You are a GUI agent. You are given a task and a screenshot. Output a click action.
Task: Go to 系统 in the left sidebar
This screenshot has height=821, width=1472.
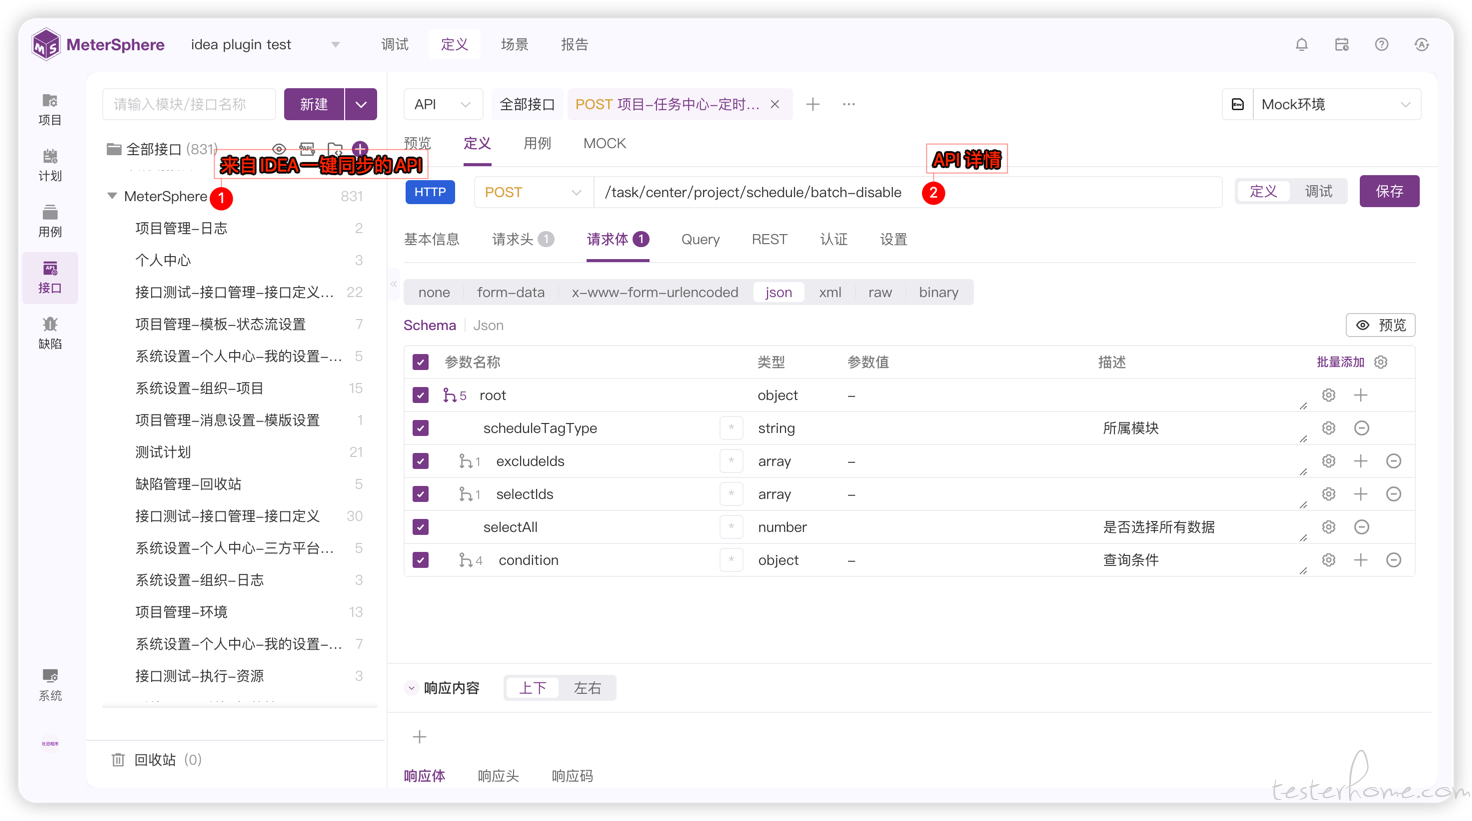[x=50, y=685]
